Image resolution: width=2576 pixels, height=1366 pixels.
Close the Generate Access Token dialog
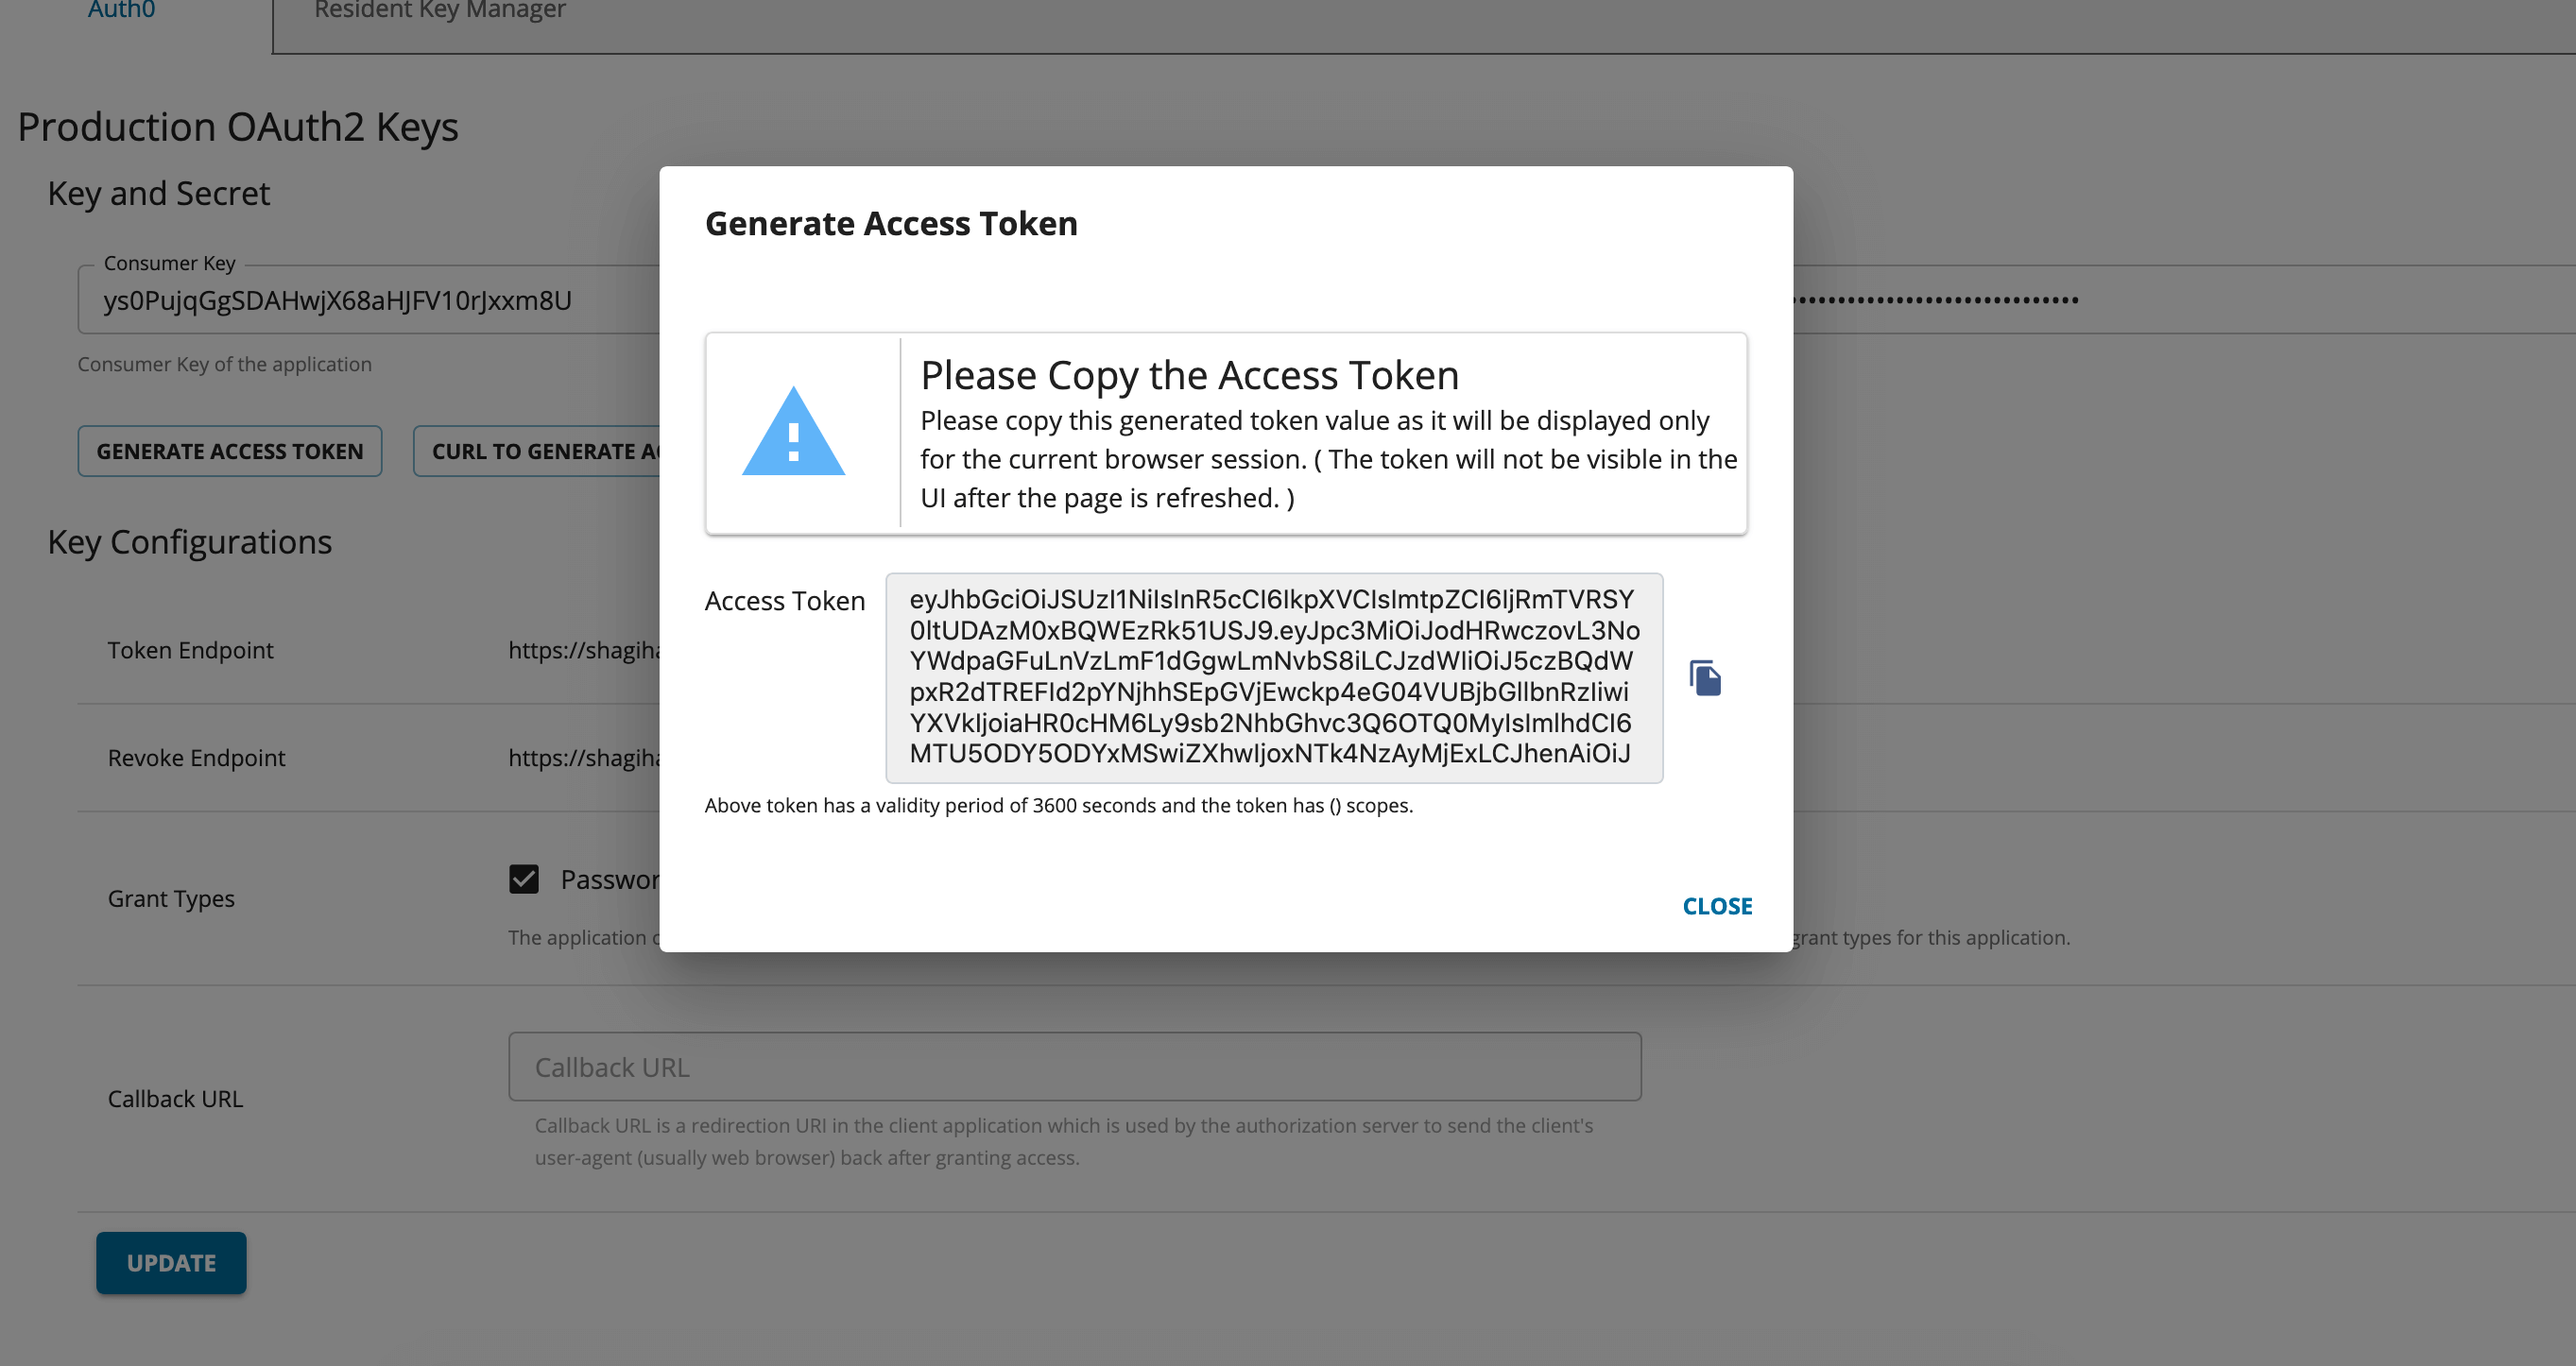1716,906
